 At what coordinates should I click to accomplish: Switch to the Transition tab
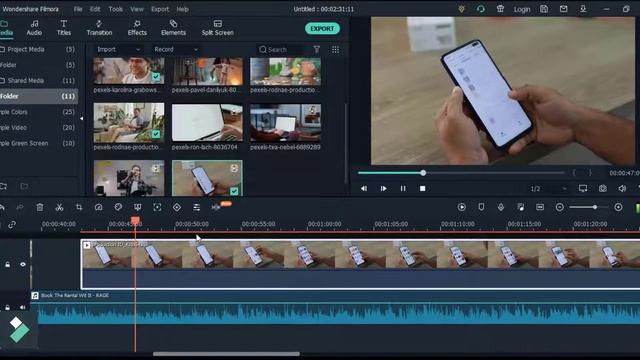[99, 28]
